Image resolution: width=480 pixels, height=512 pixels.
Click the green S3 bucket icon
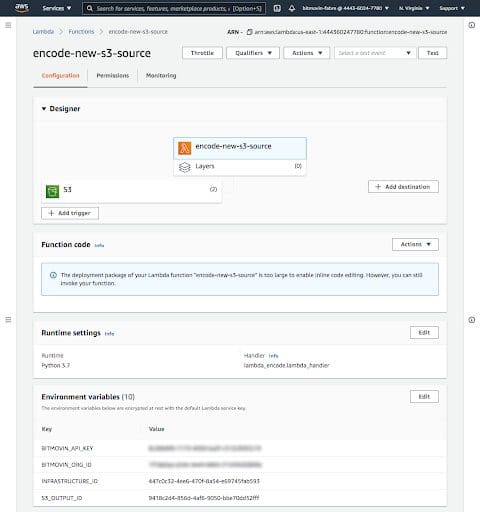[52, 191]
